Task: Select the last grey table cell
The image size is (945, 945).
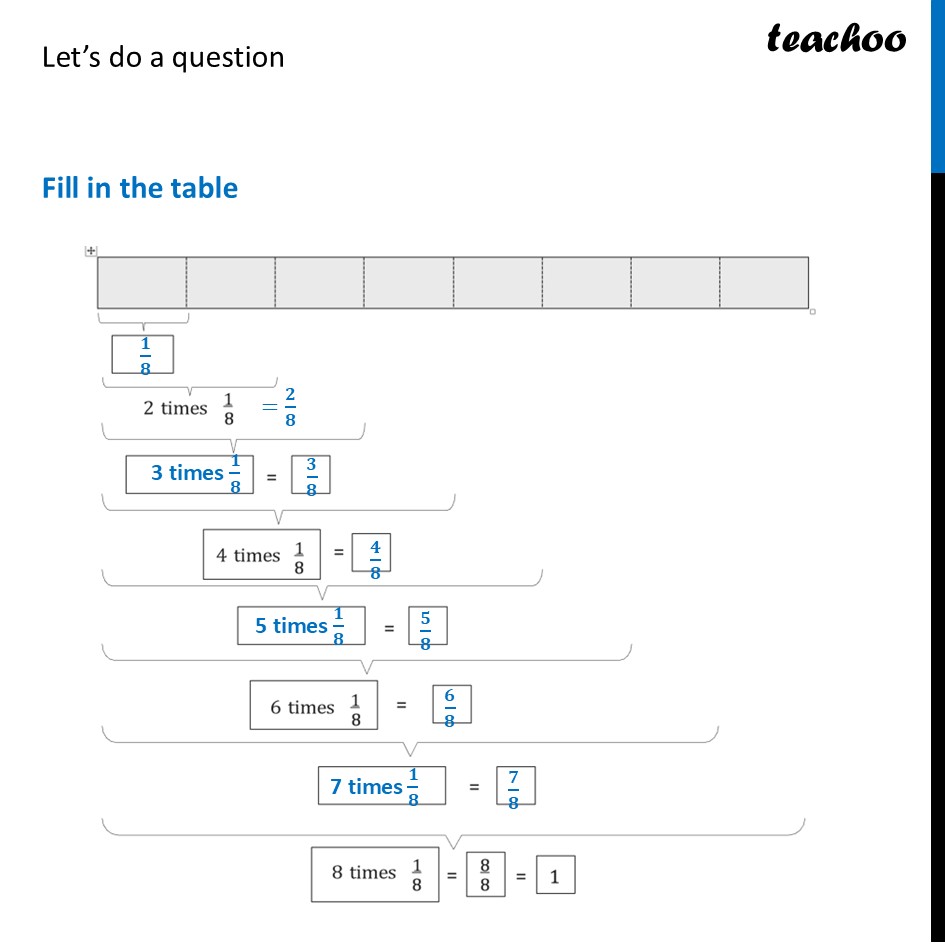Action: [x=764, y=283]
